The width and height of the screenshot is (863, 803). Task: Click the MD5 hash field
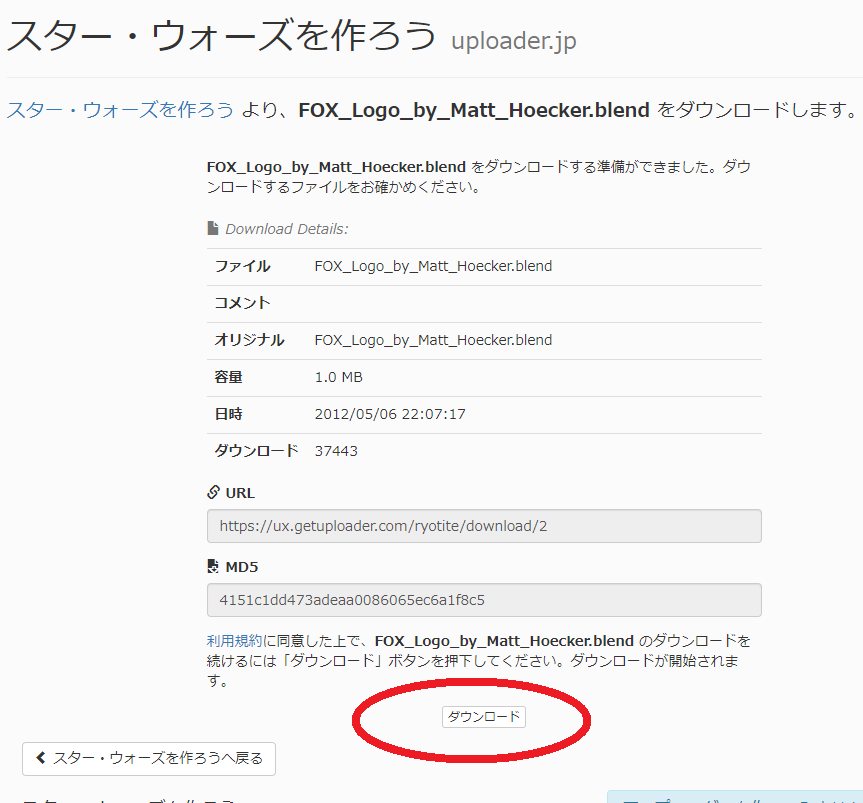[484, 600]
